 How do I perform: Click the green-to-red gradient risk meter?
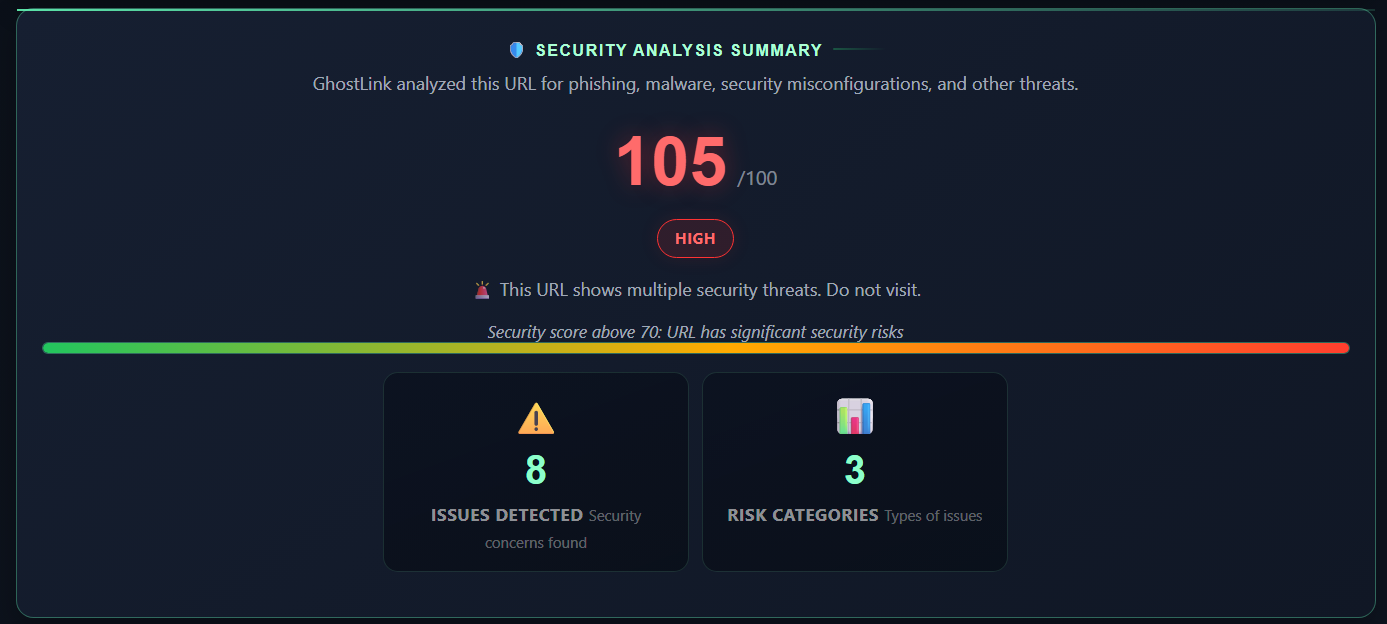(x=694, y=347)
